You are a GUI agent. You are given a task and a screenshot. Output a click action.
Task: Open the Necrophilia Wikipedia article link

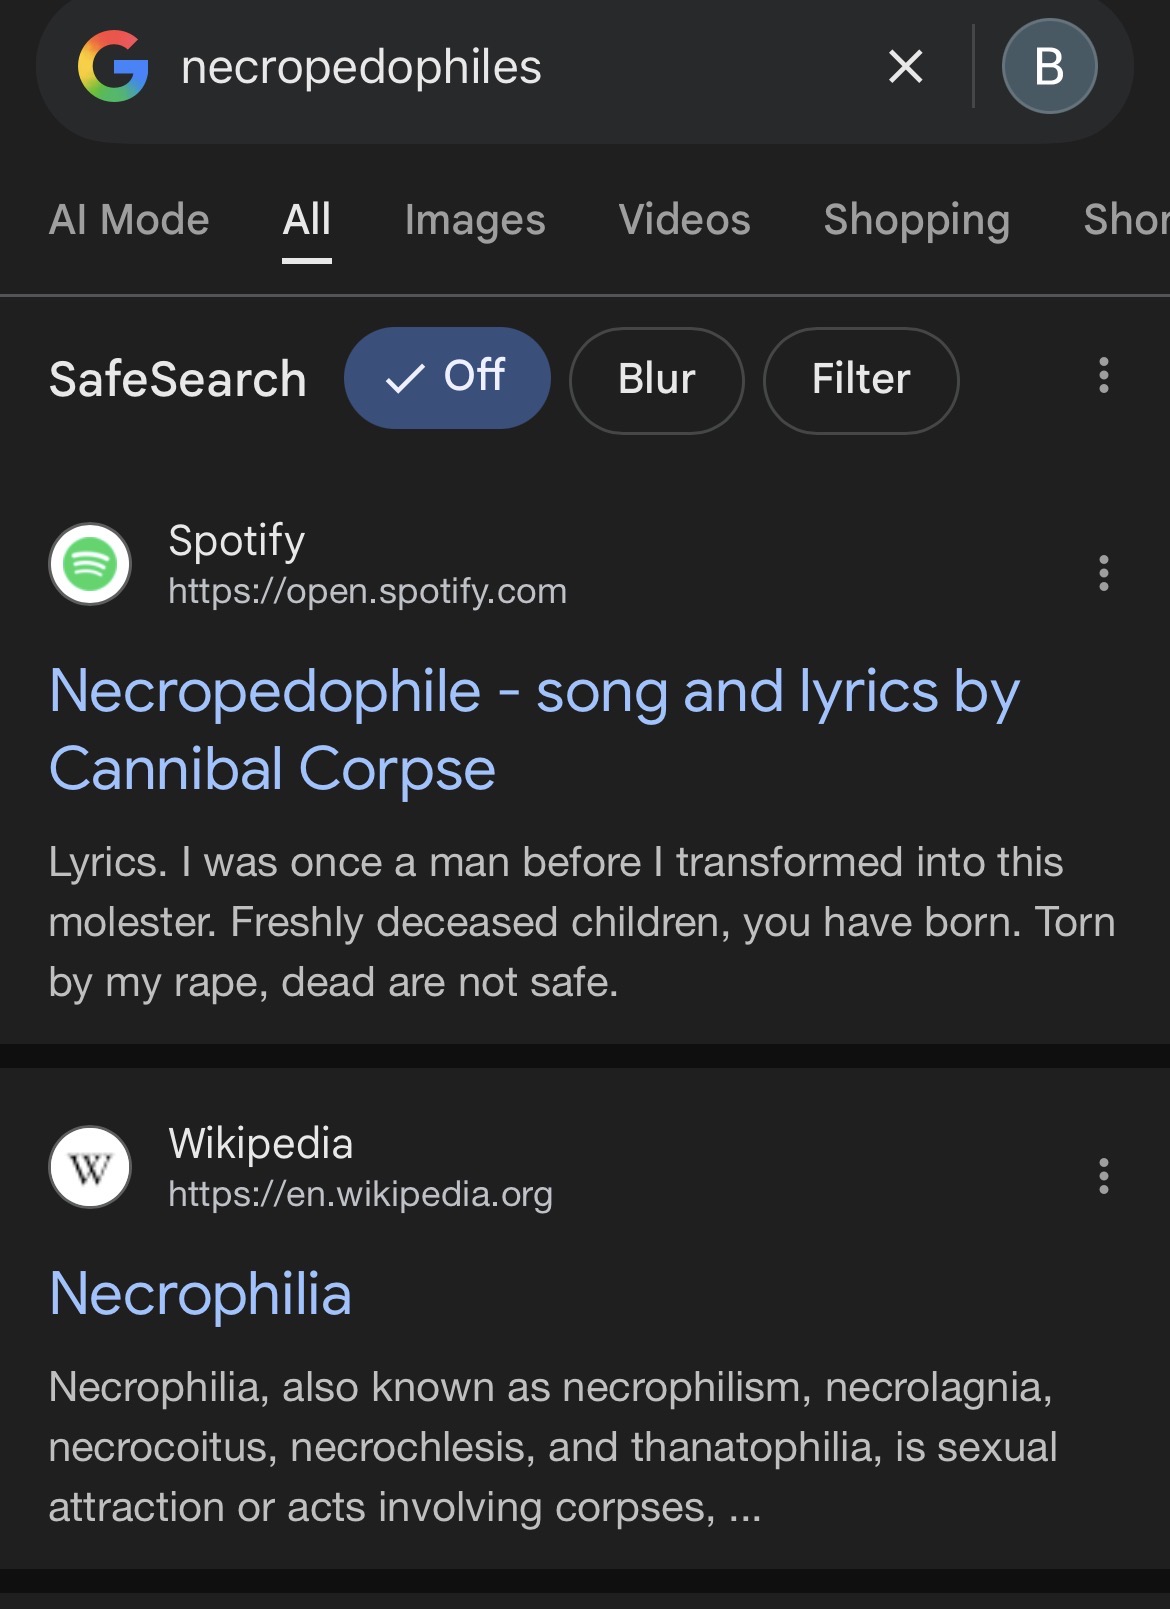(201, 1294)
